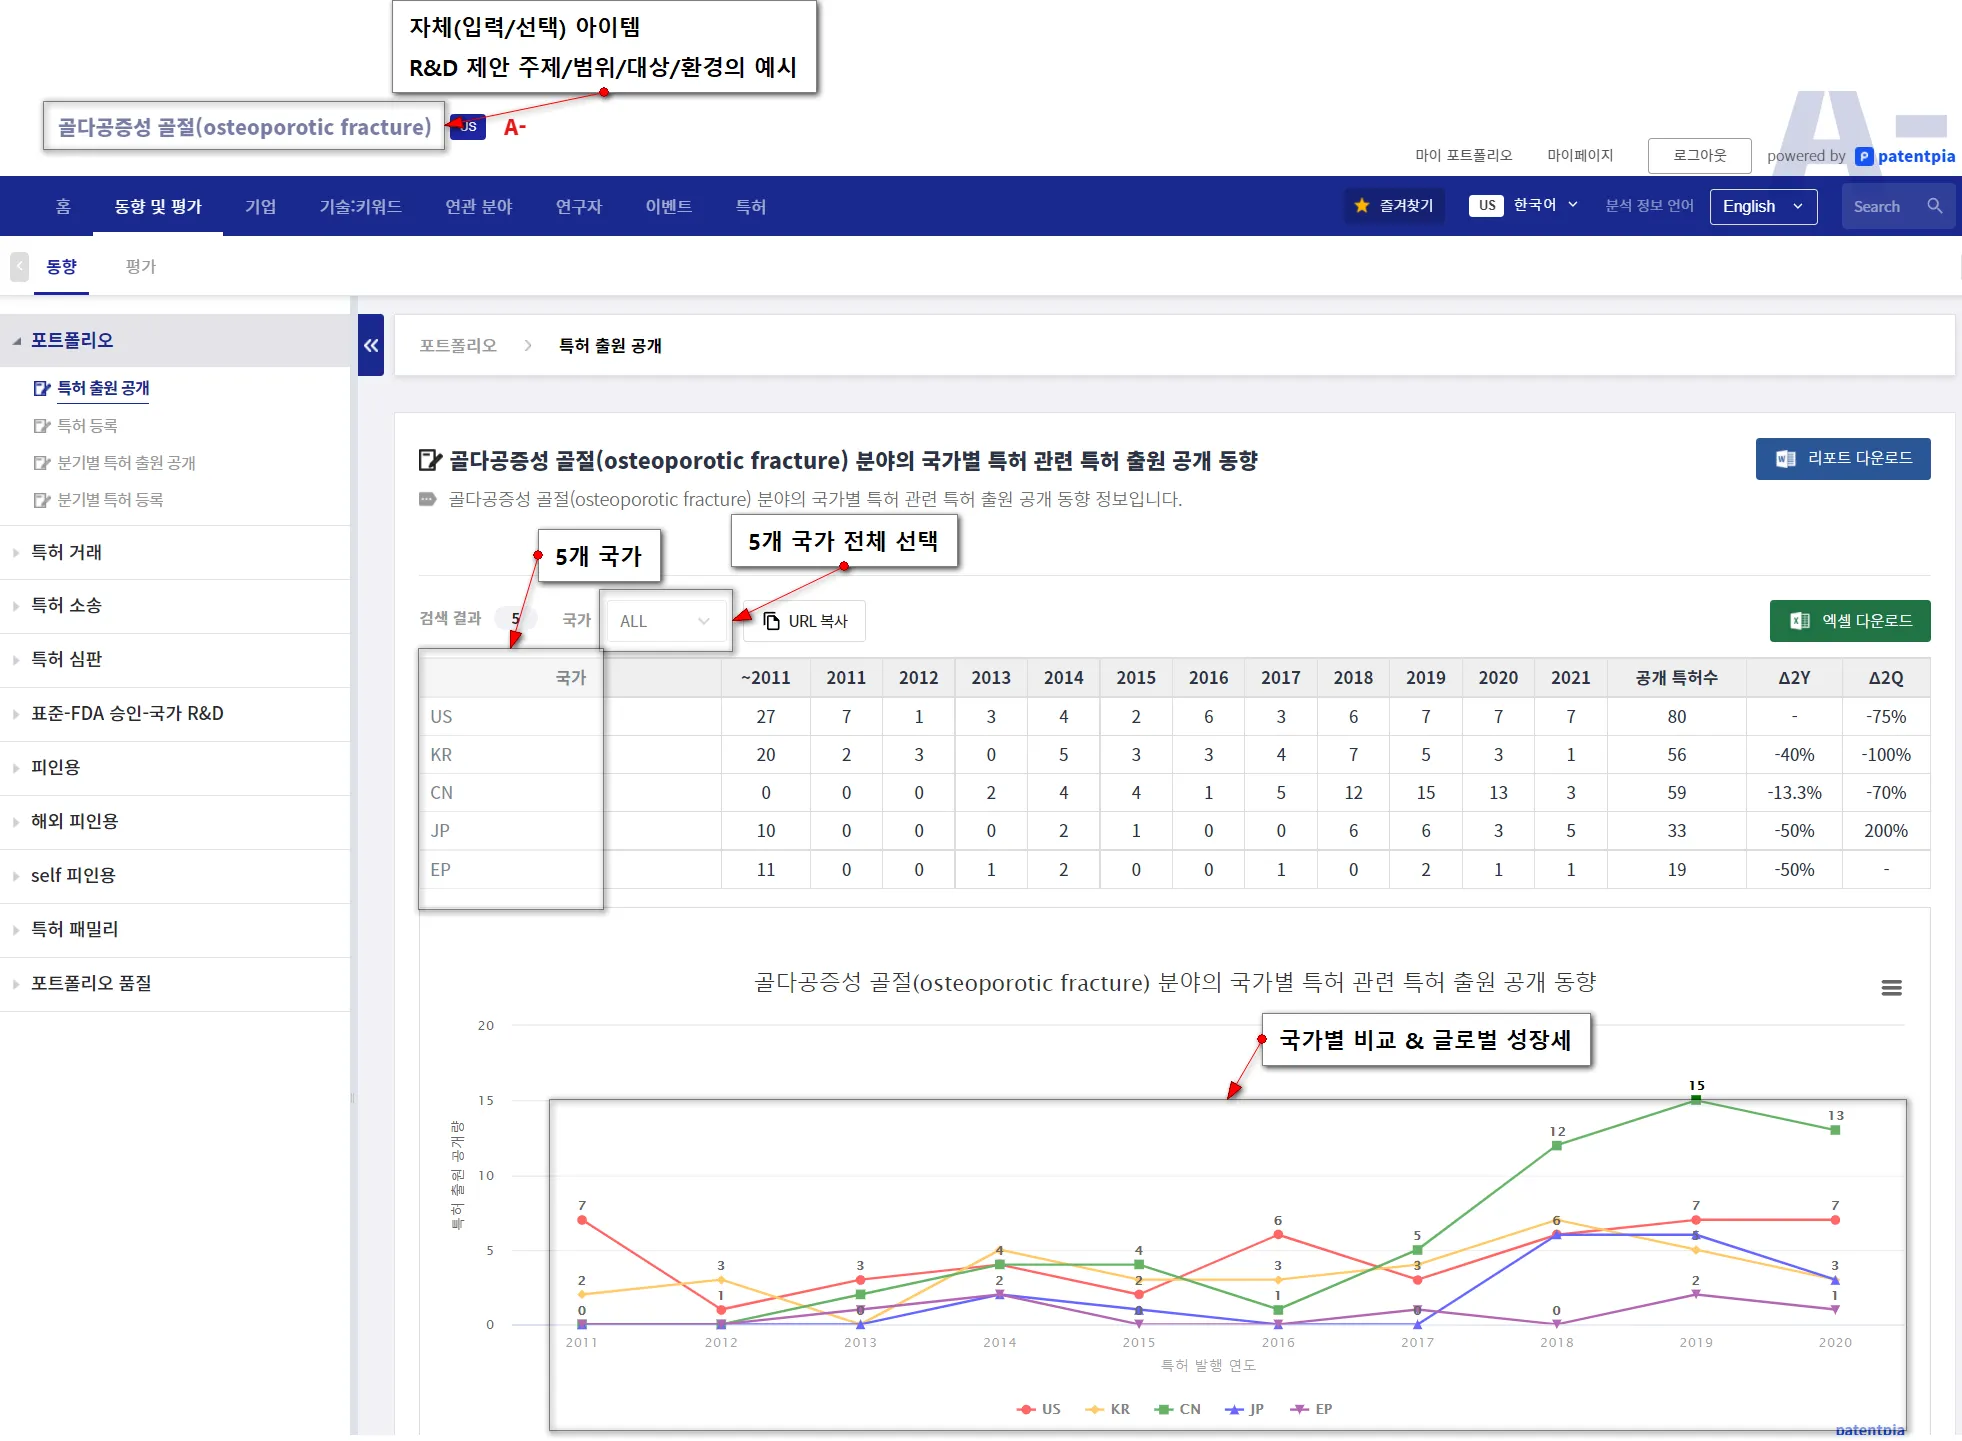Screen dimensions: 1962x1441
Task: Toggle the CN series in chart legend
Action: tap(1177, 1409)
